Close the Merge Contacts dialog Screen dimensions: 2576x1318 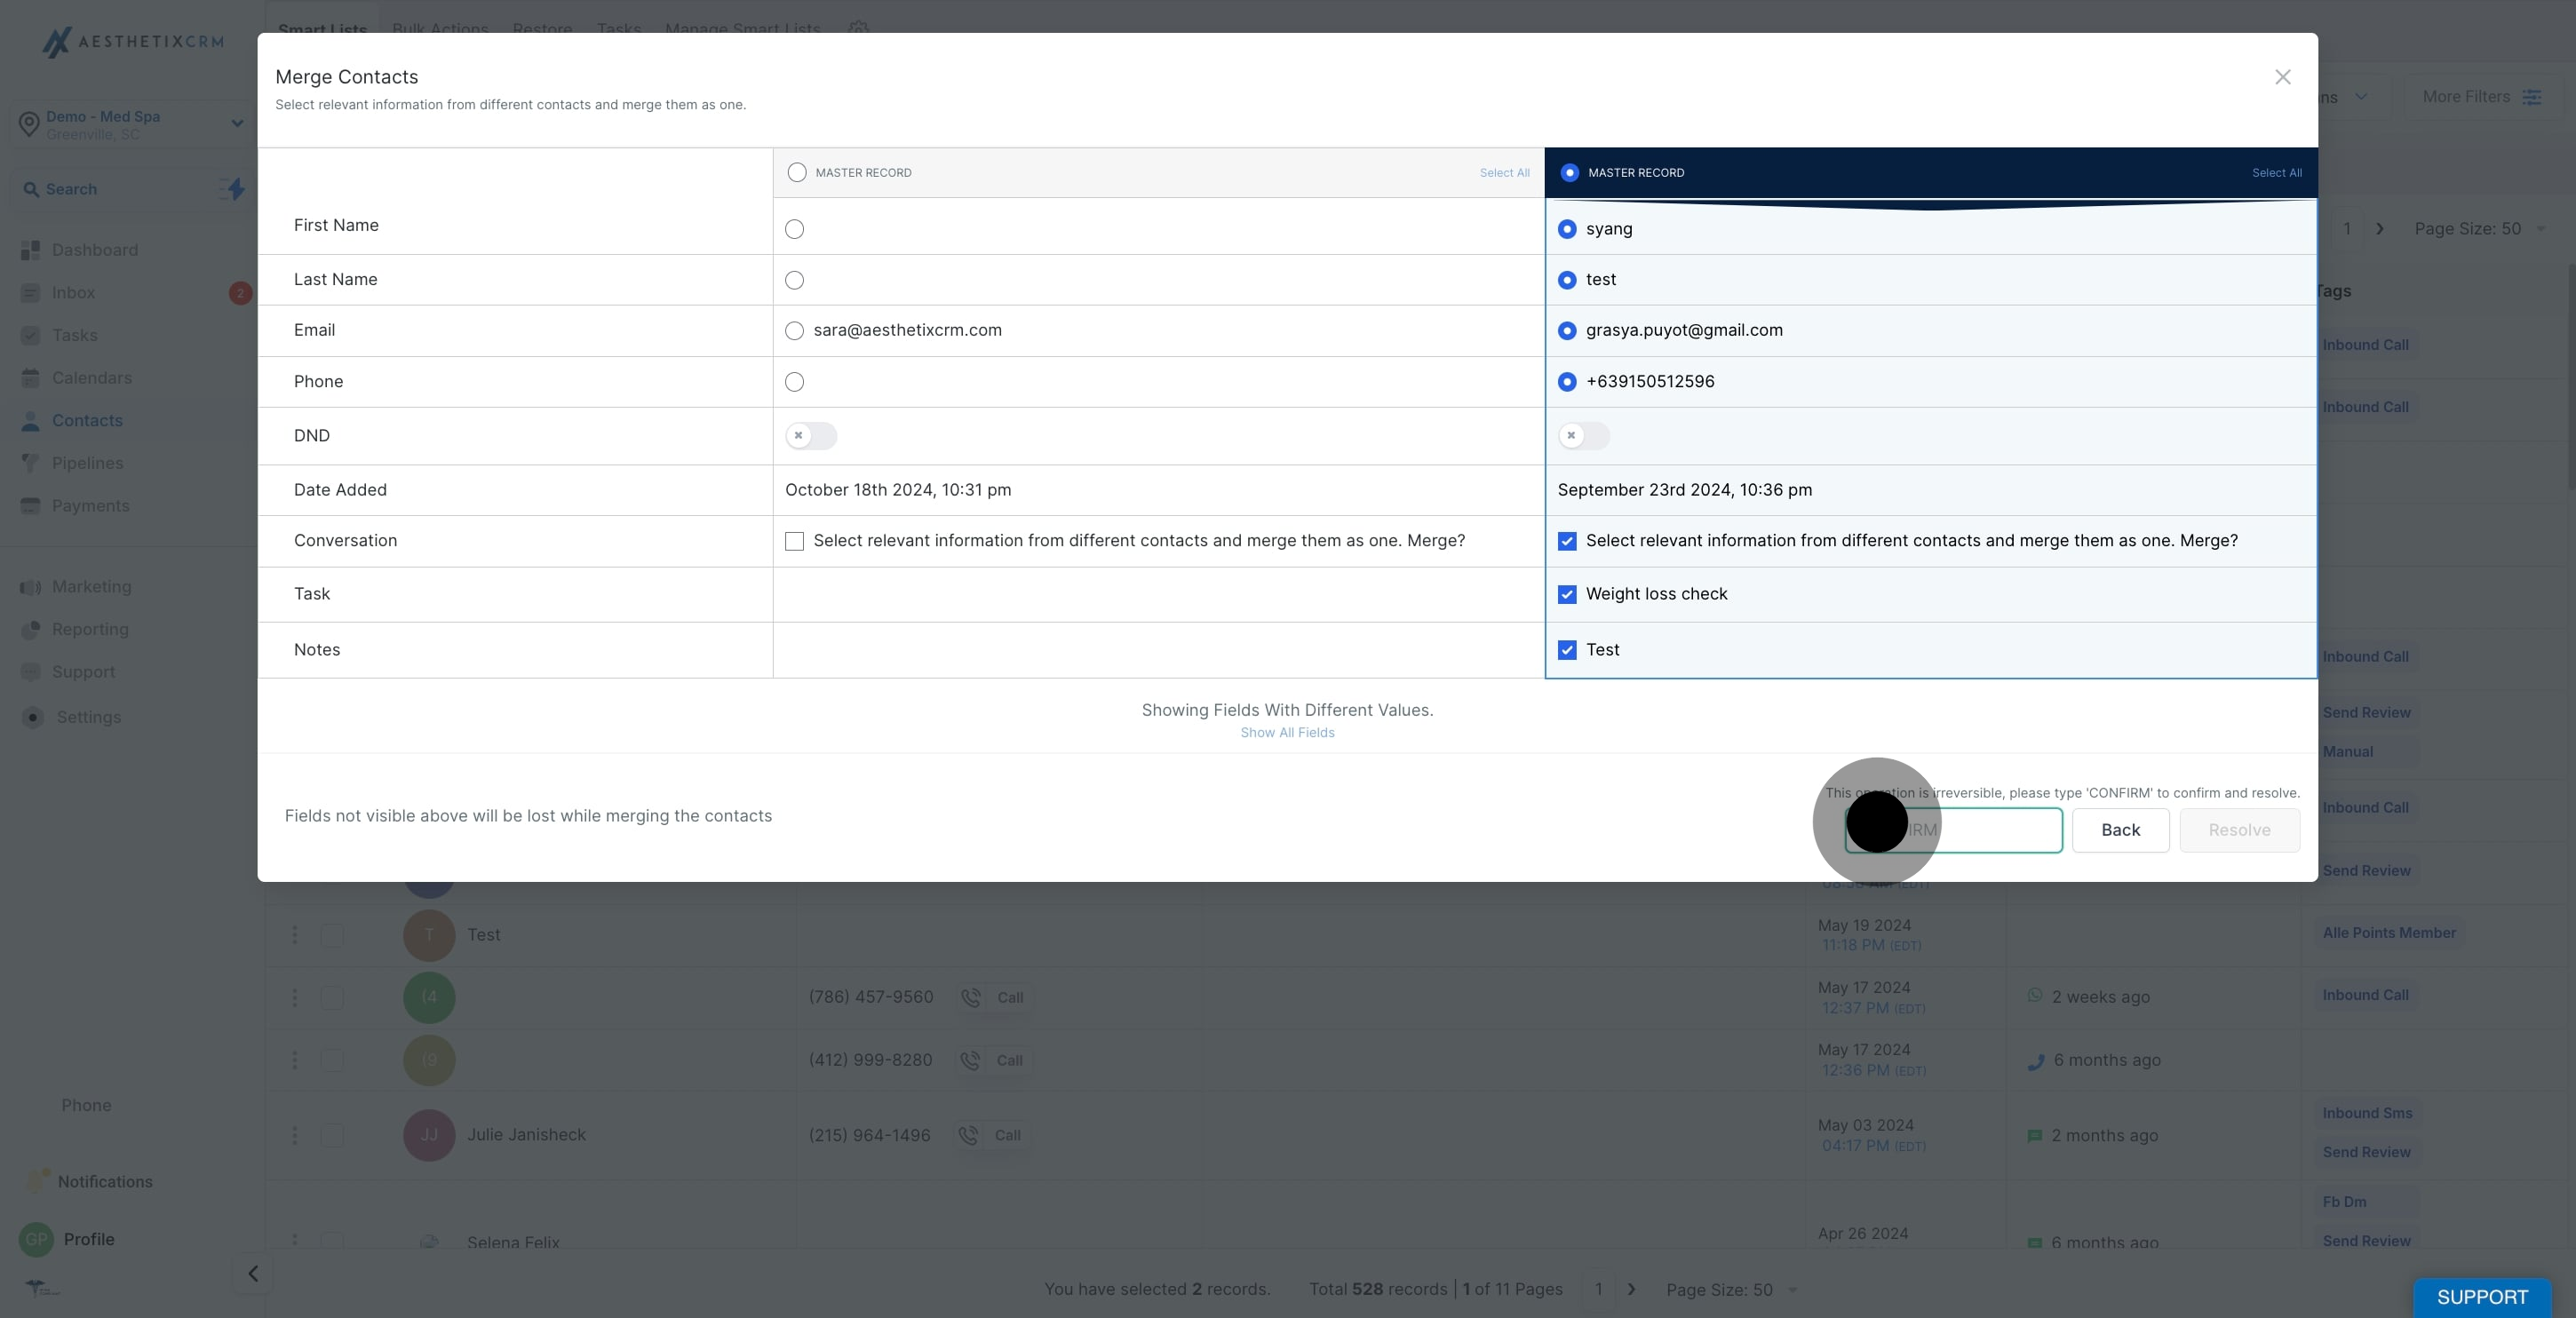pos(2282,77)
